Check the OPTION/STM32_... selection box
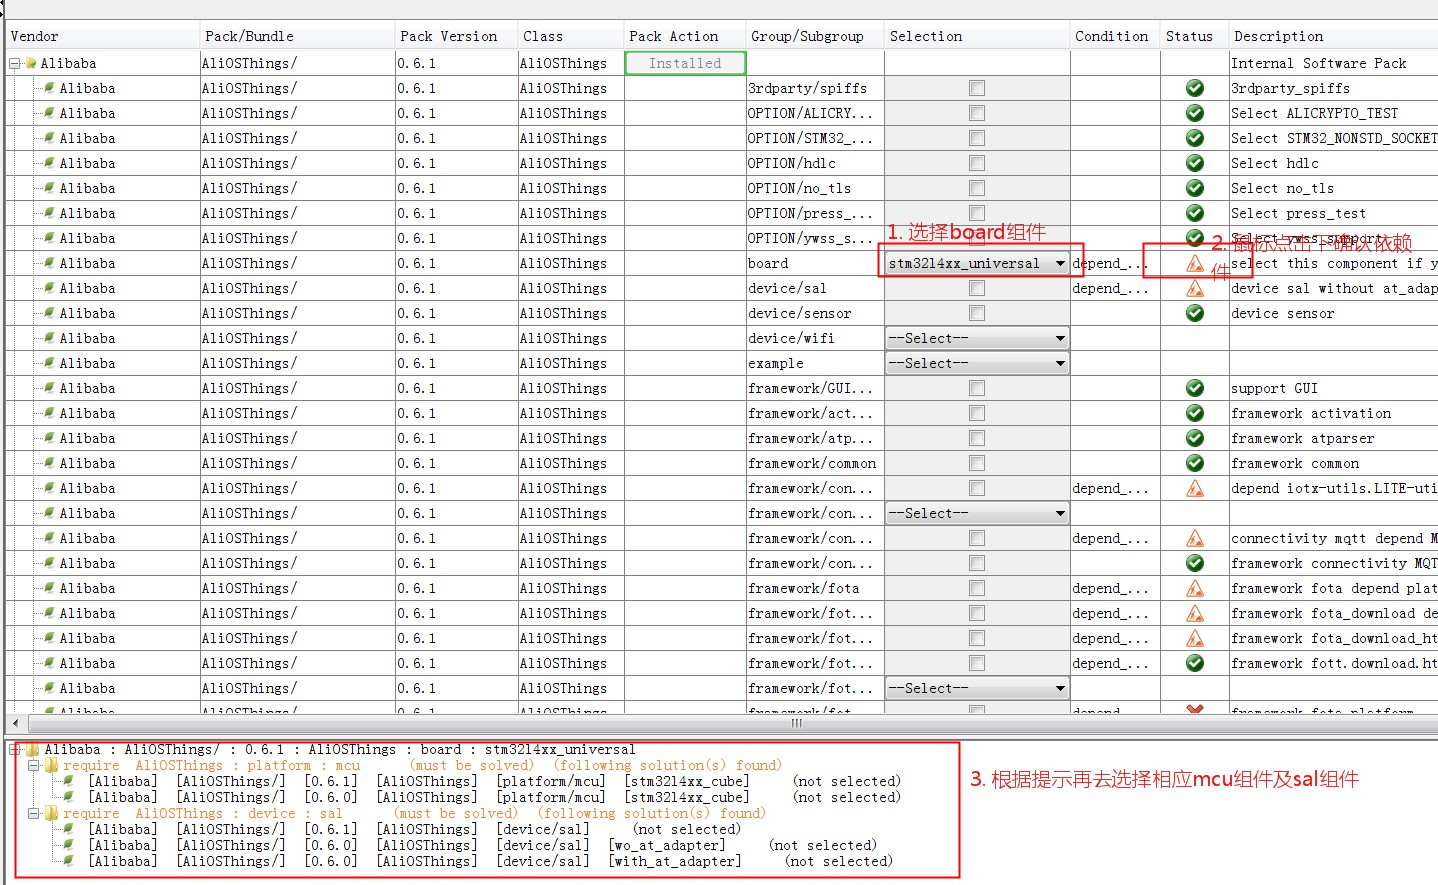 (977, 138)
